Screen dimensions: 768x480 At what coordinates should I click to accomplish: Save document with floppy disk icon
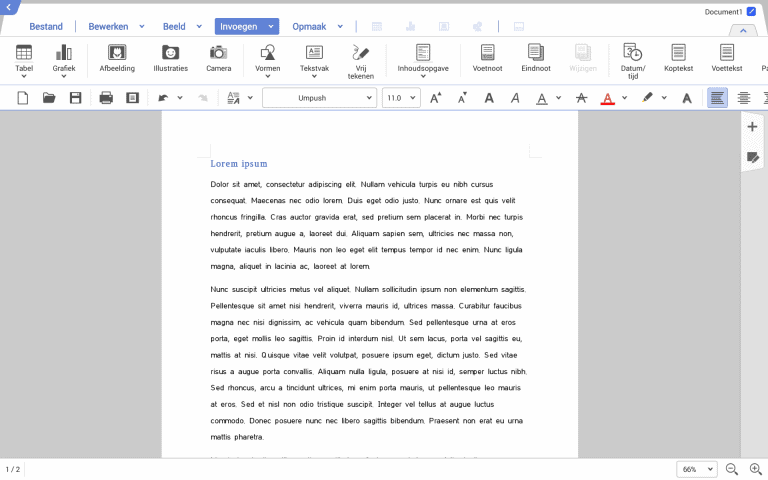coord(75,98)
